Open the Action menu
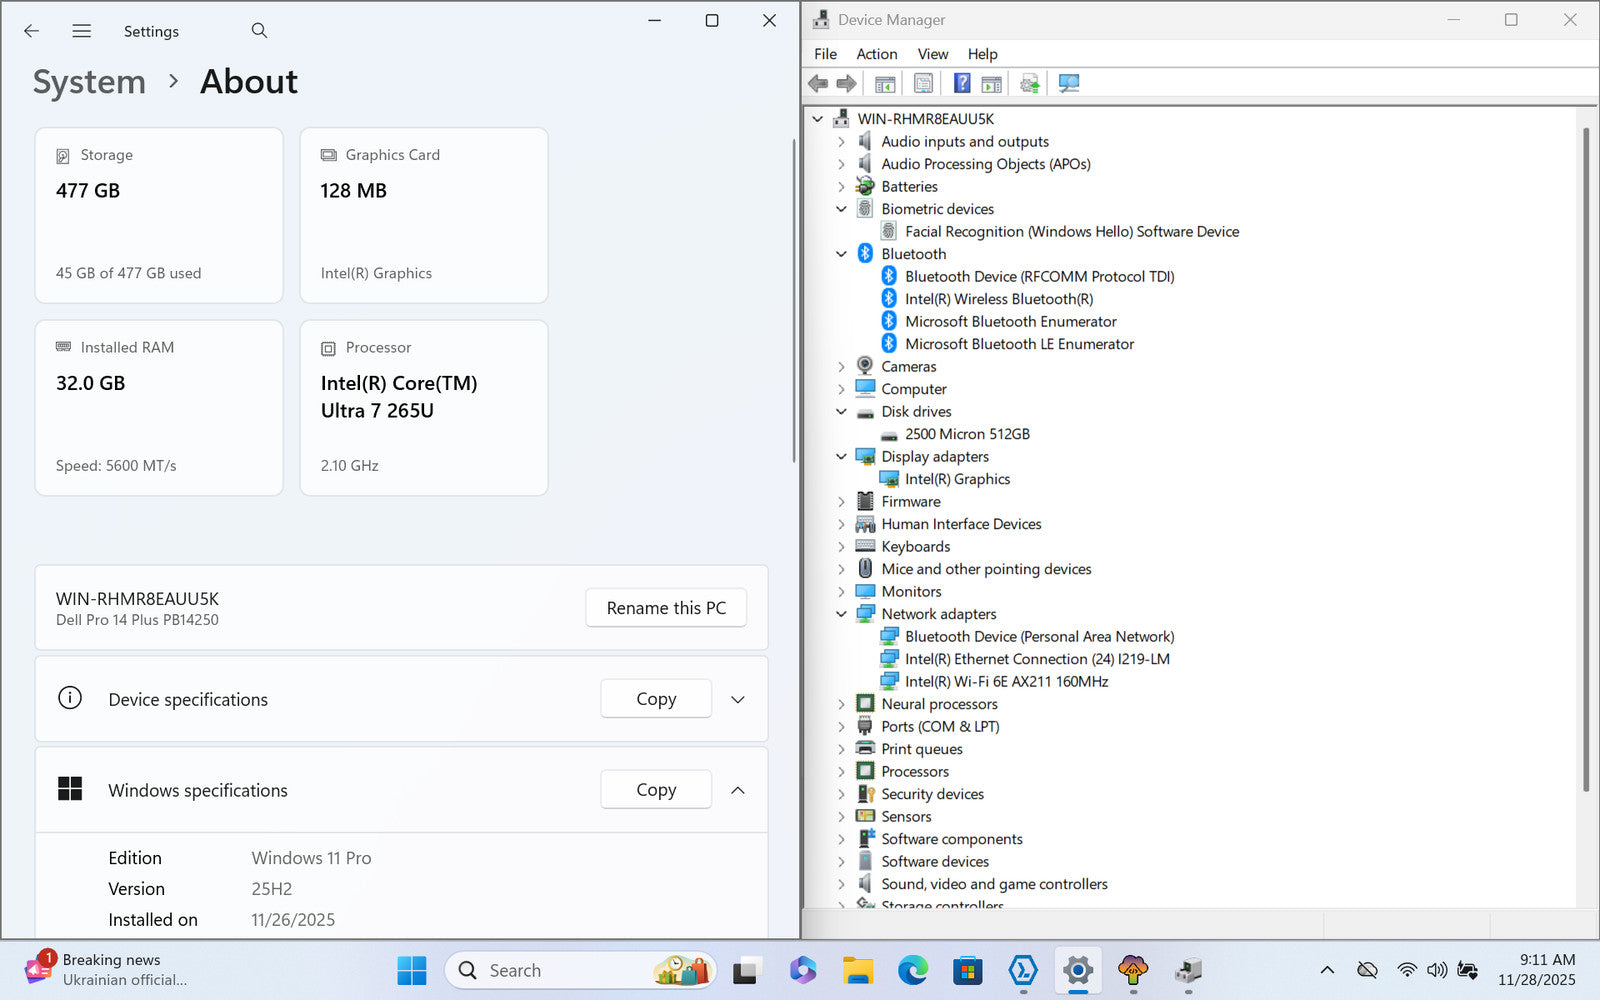 coord(876,54)
